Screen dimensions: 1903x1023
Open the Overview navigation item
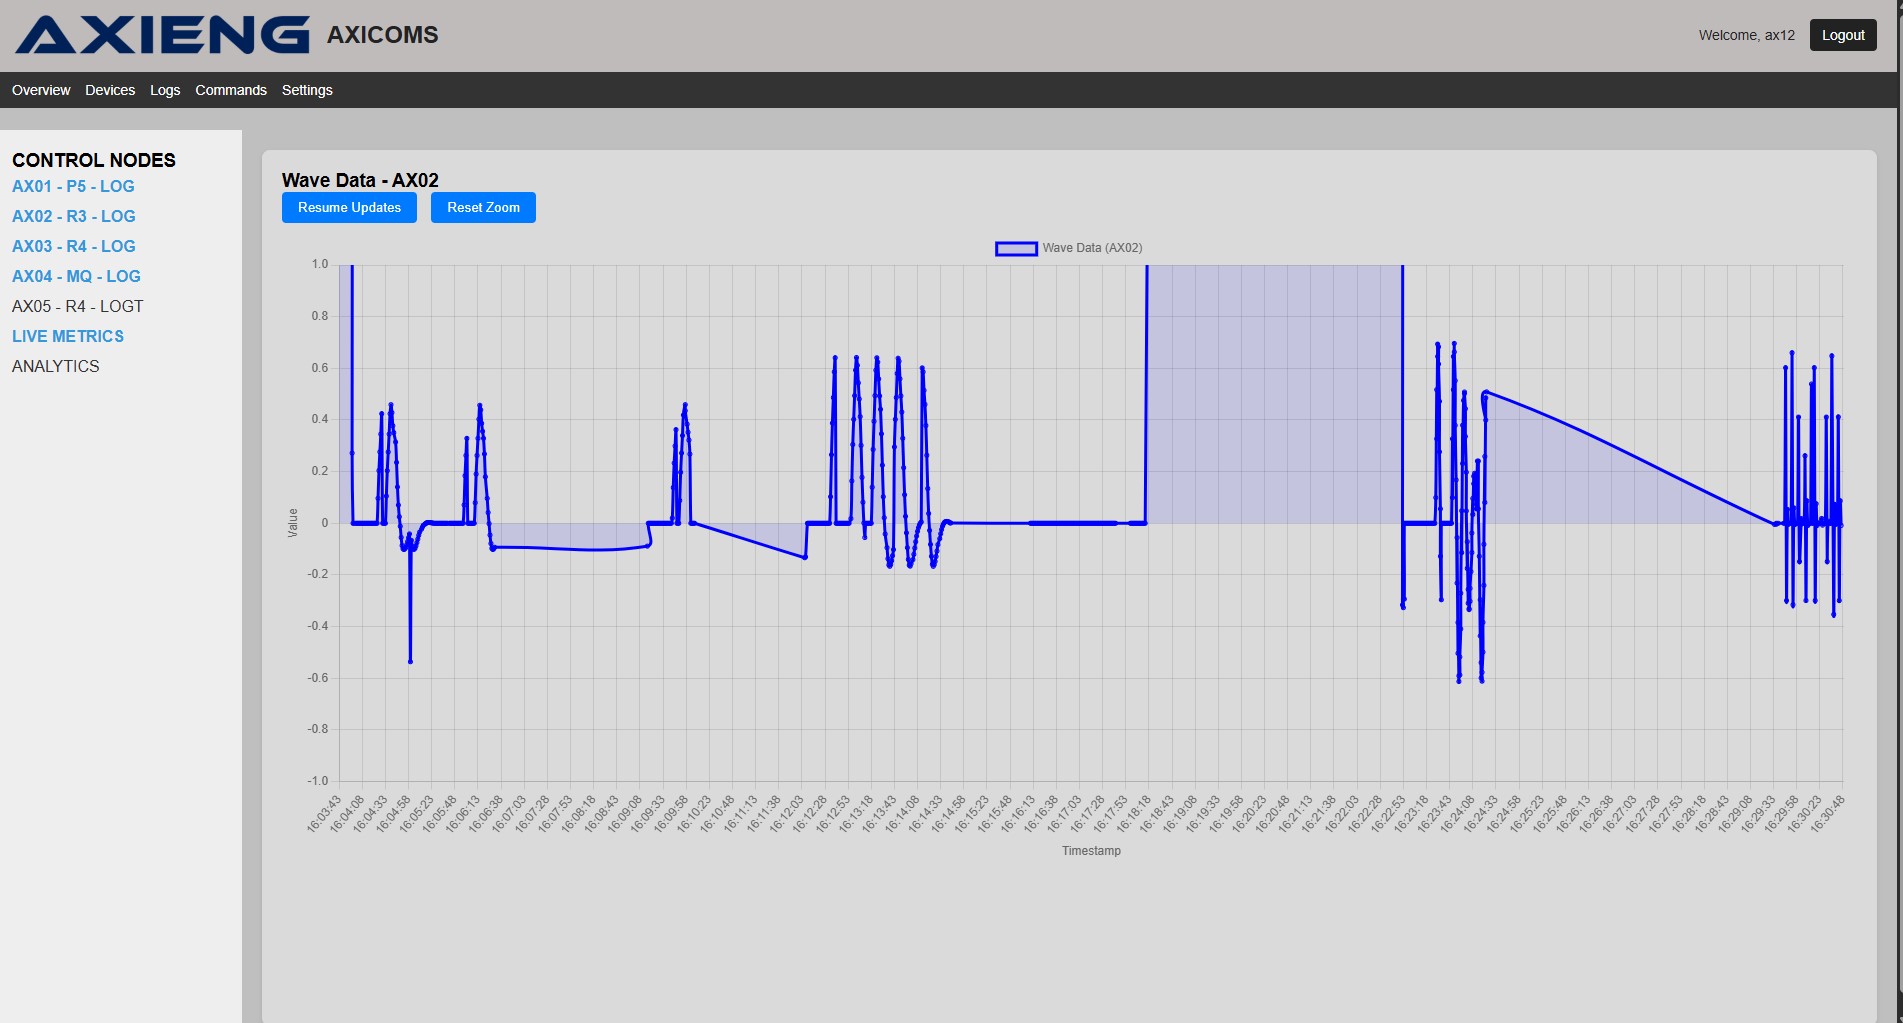[x=40, y=90]
